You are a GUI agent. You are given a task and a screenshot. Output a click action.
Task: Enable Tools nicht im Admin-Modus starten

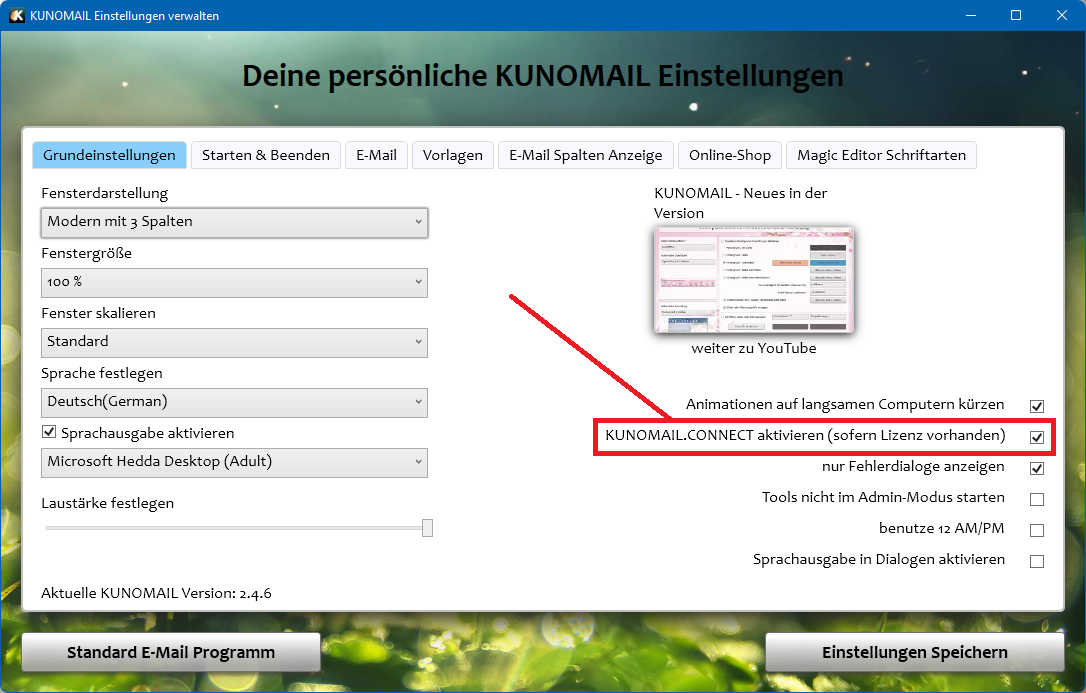pos(1037,499)
